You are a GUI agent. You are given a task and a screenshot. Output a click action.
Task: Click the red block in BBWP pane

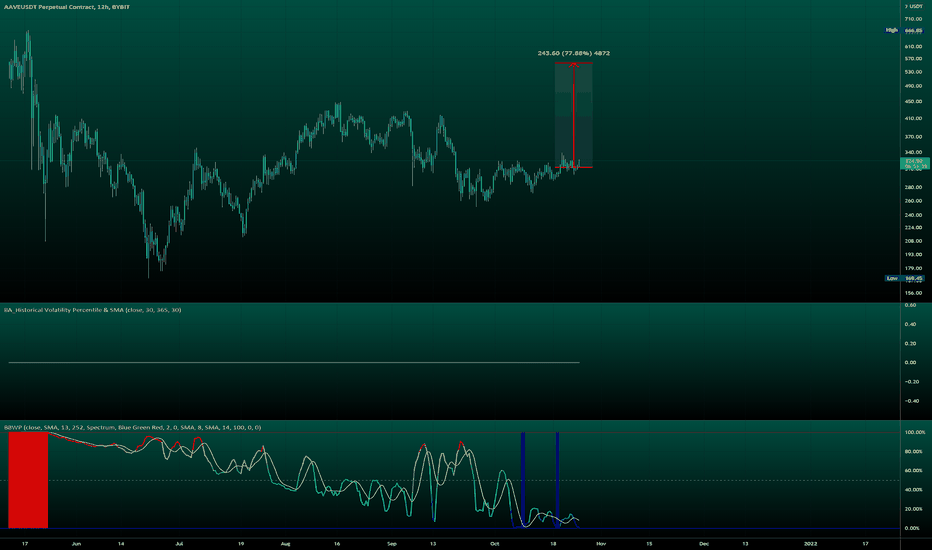click(x=28, y=480)
